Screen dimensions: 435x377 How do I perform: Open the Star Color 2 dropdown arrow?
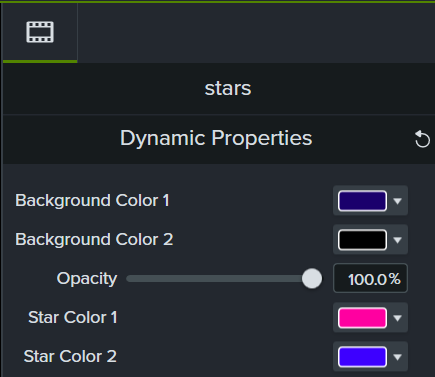coord(397,357)
